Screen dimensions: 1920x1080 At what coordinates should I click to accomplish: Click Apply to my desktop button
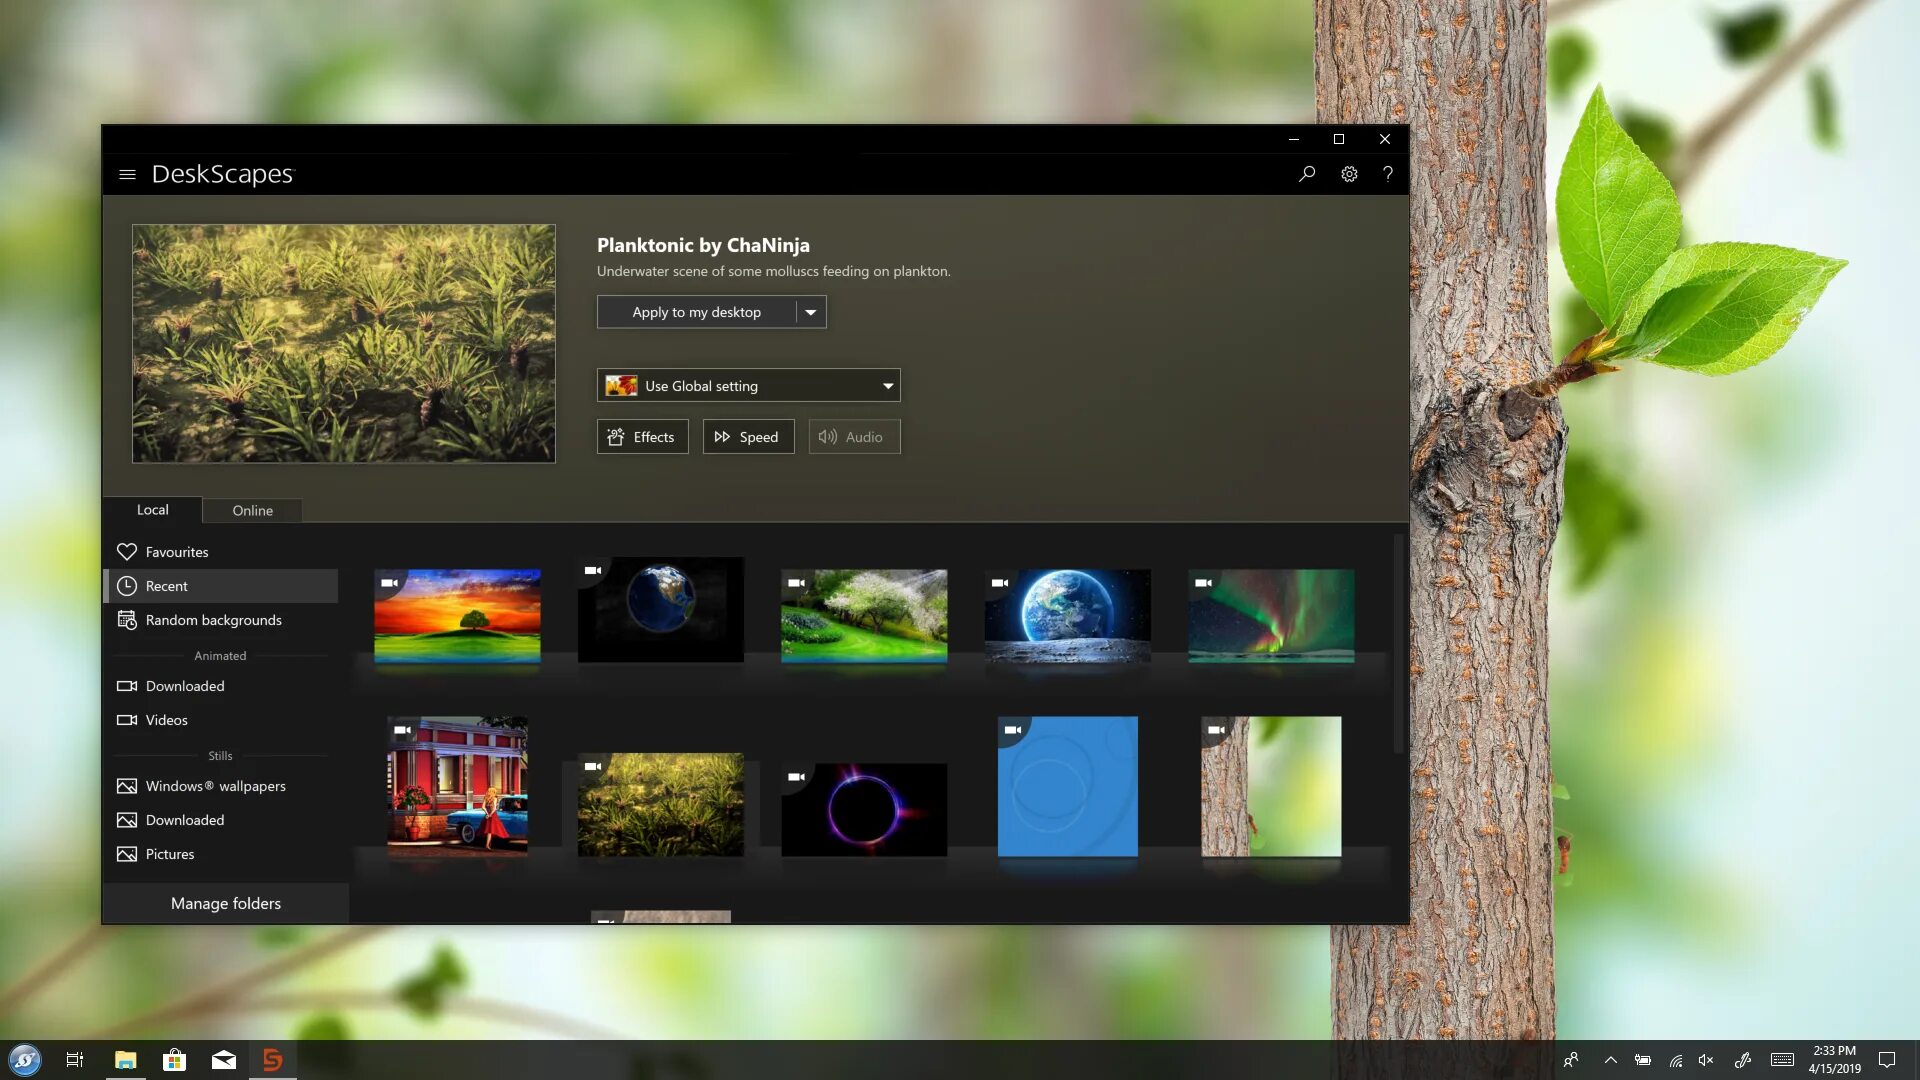pos(697,312)
